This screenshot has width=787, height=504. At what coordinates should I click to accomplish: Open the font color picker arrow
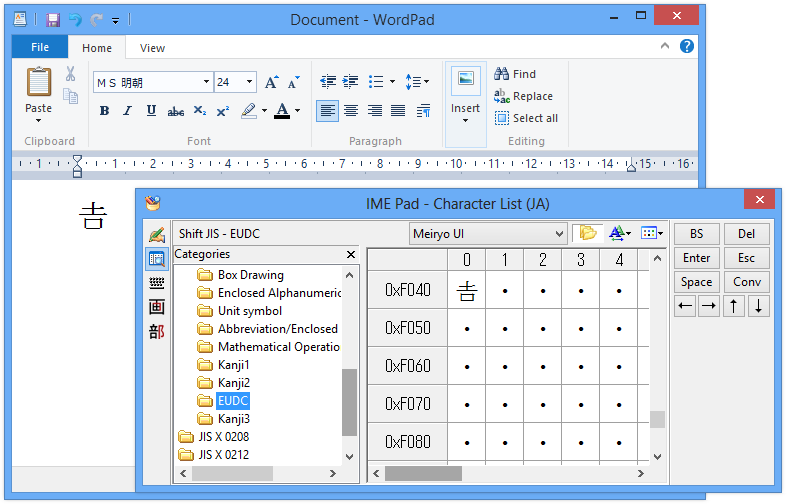[298, 111]
